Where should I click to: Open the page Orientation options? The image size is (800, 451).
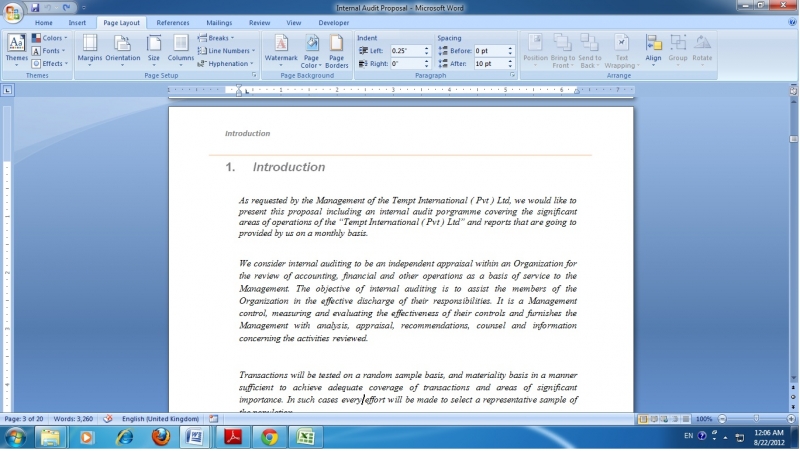(123, 48)
